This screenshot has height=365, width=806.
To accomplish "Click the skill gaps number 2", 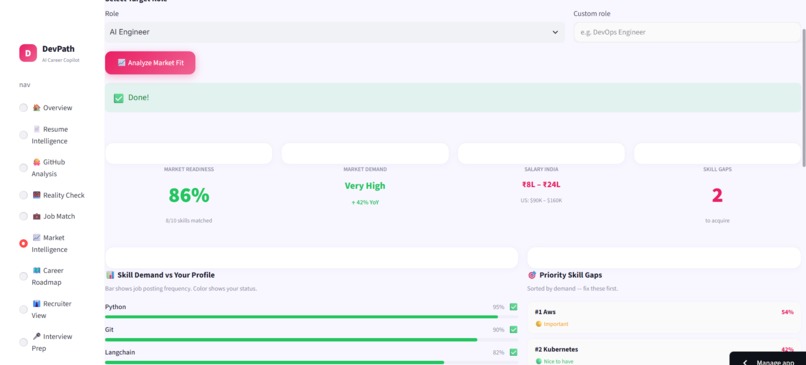I will [717, 195].
